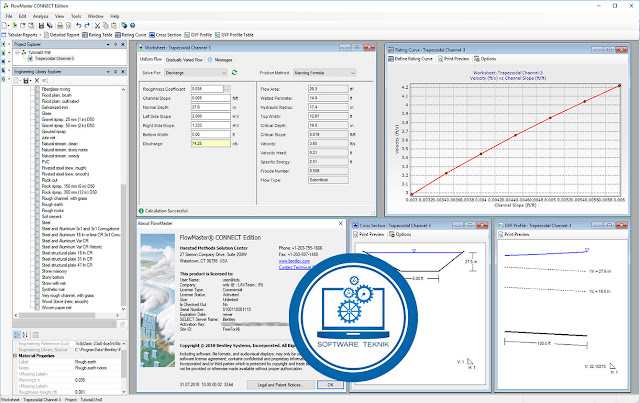Click the categorized view icon in properties panel

point(17,335)
